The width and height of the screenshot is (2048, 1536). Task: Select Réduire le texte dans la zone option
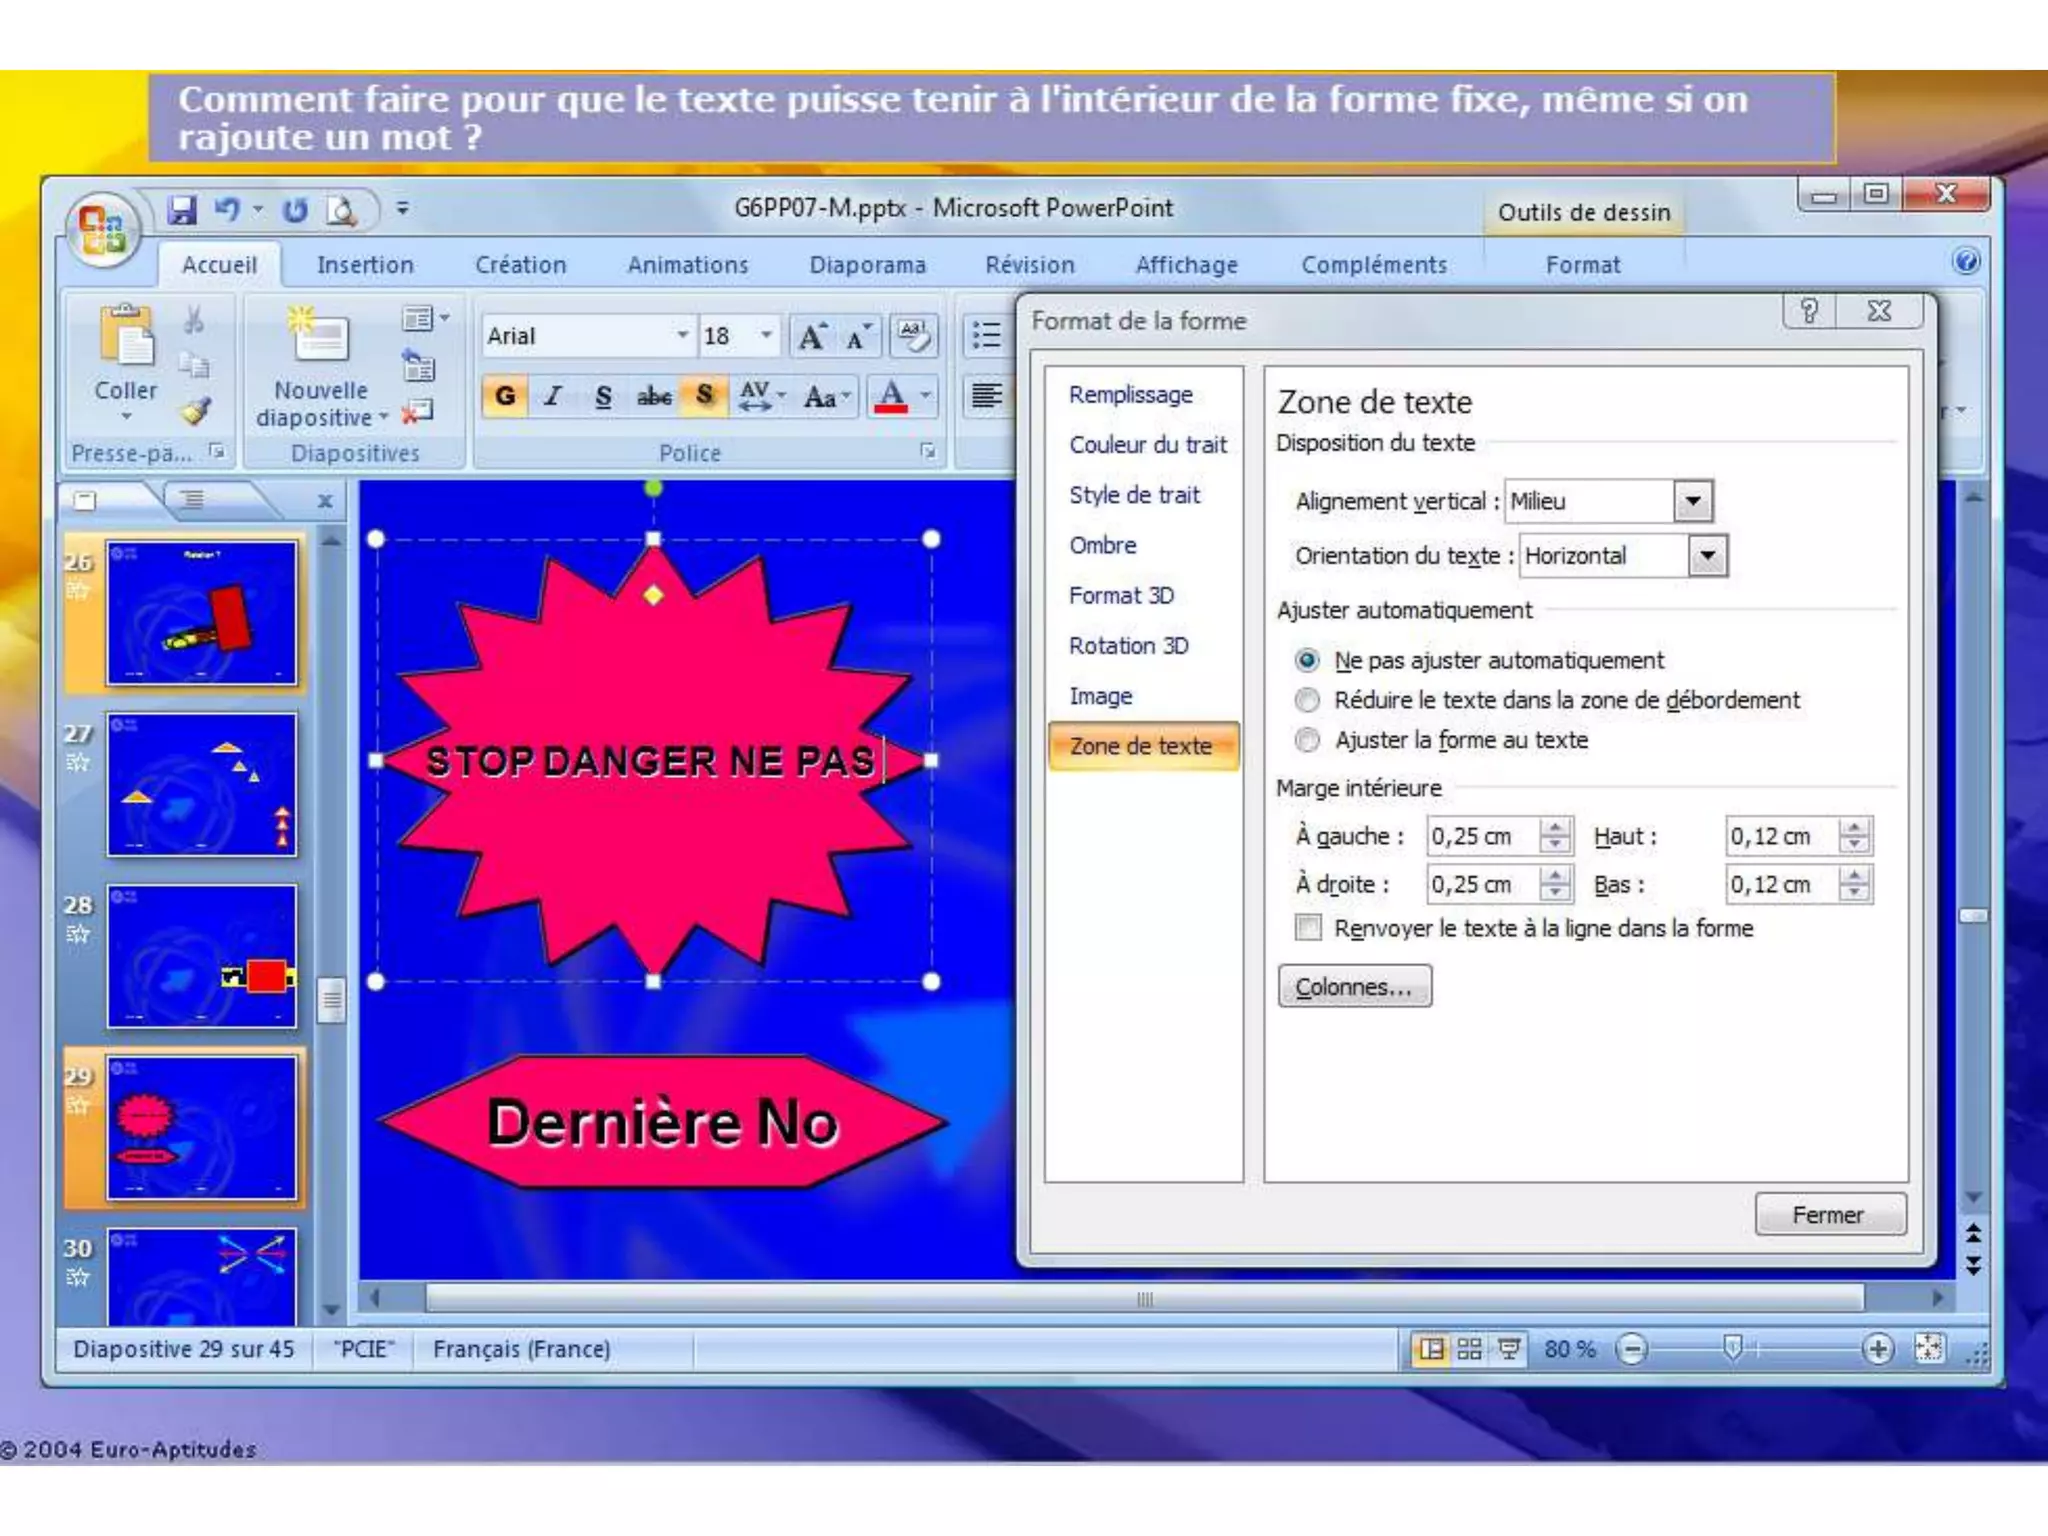(x=1548, y=700)
